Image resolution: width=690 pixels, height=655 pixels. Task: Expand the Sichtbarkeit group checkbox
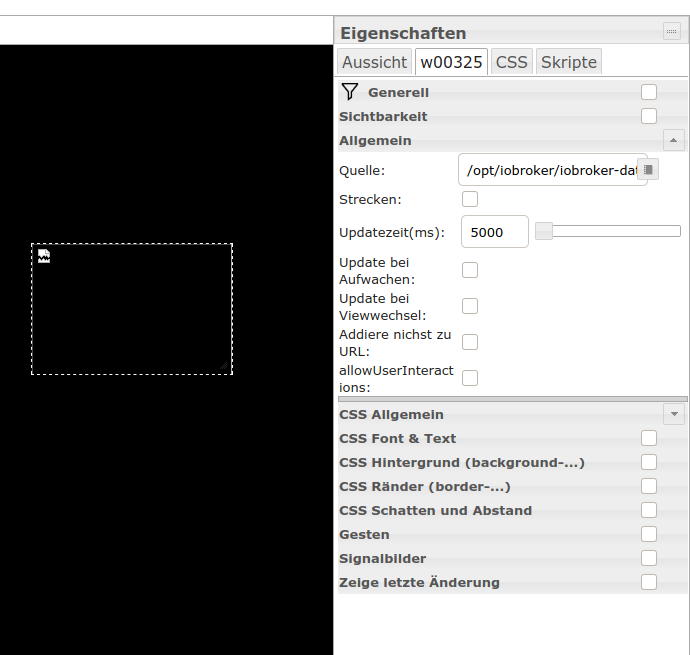click(649, 116)
